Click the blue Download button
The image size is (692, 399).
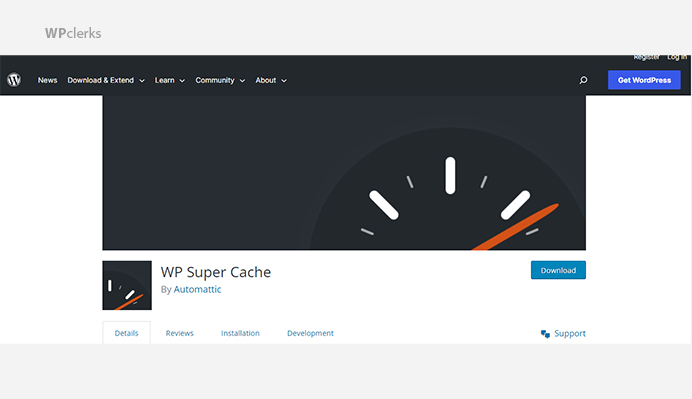point(558,270)
